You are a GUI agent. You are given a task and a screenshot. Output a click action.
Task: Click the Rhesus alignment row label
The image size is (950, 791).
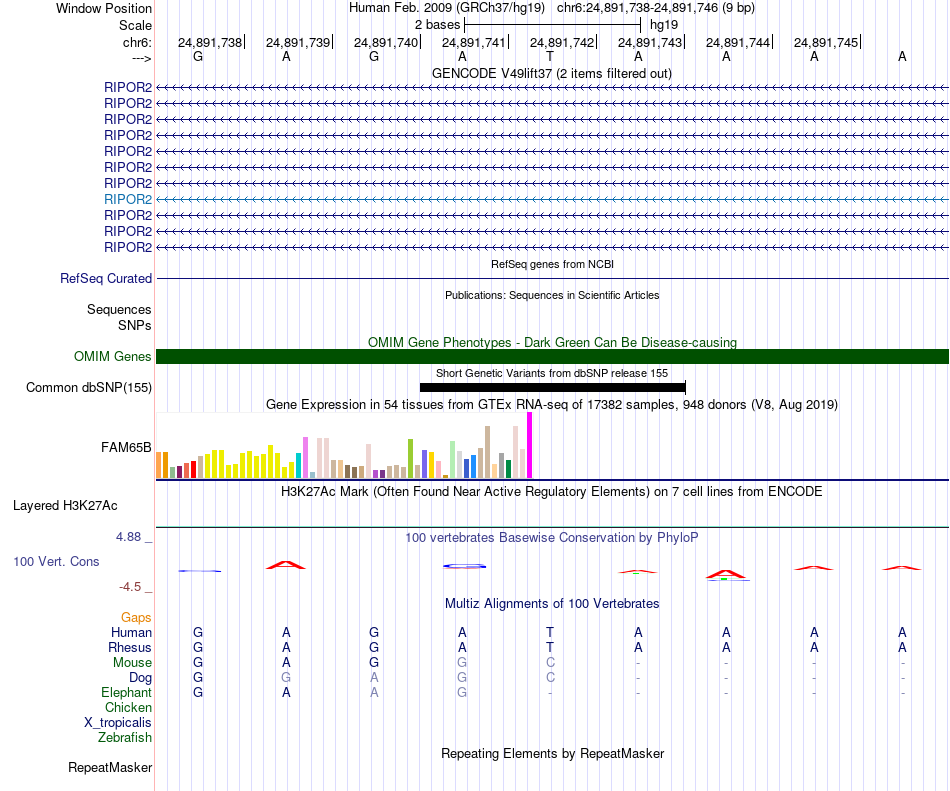point(130,647)
